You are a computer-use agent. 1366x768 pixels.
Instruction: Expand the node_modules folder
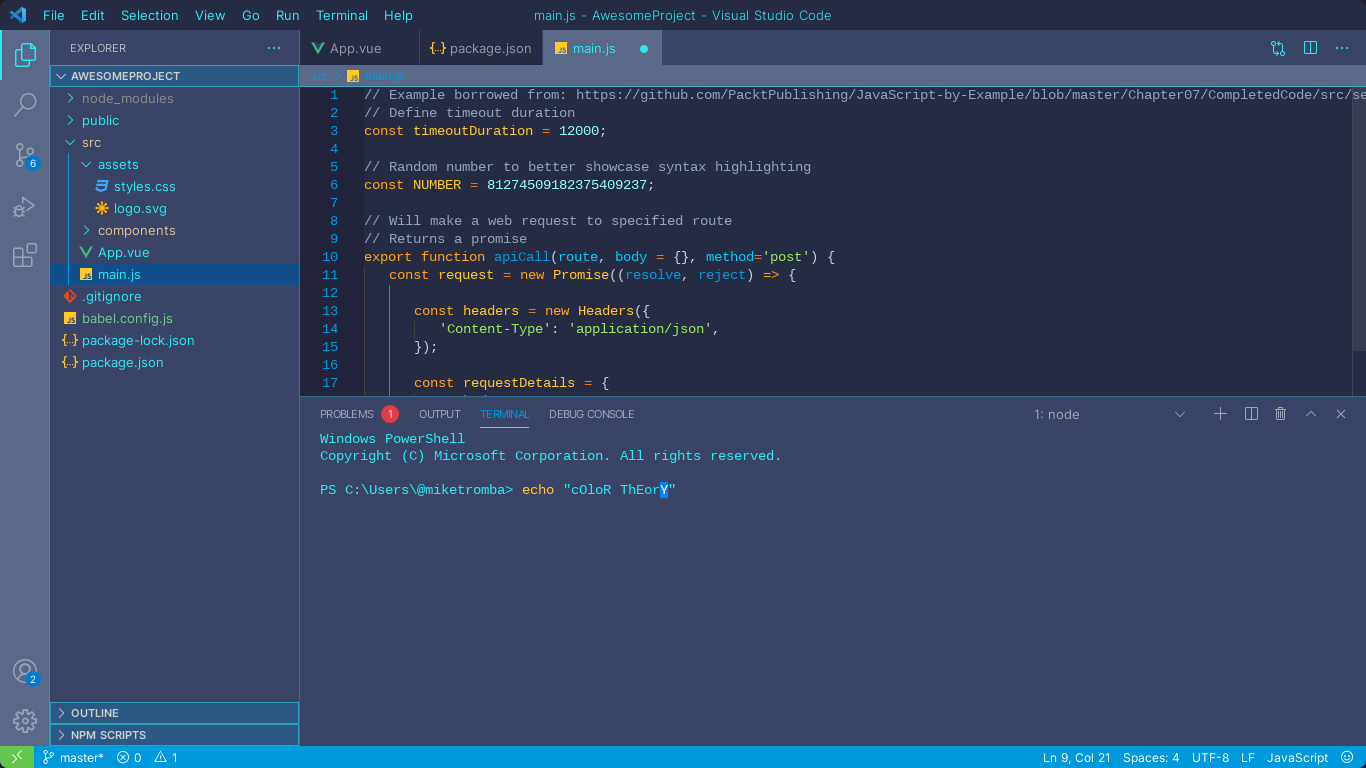tap(175, 98)
